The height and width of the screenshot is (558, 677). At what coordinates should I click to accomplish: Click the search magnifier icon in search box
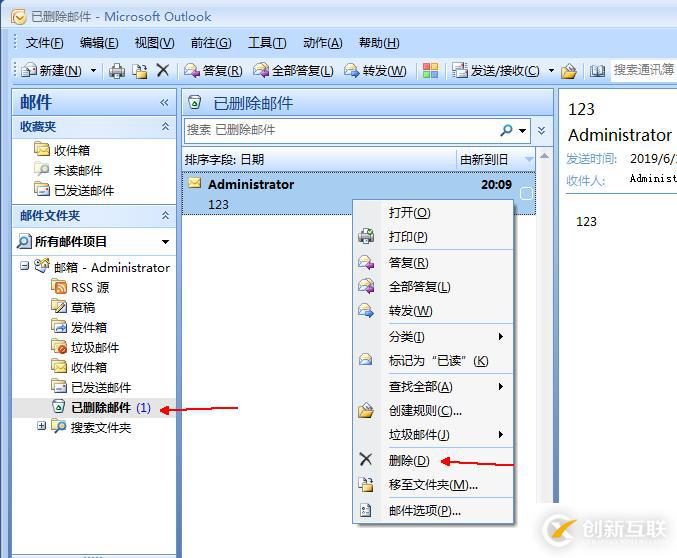coord(506,130)
